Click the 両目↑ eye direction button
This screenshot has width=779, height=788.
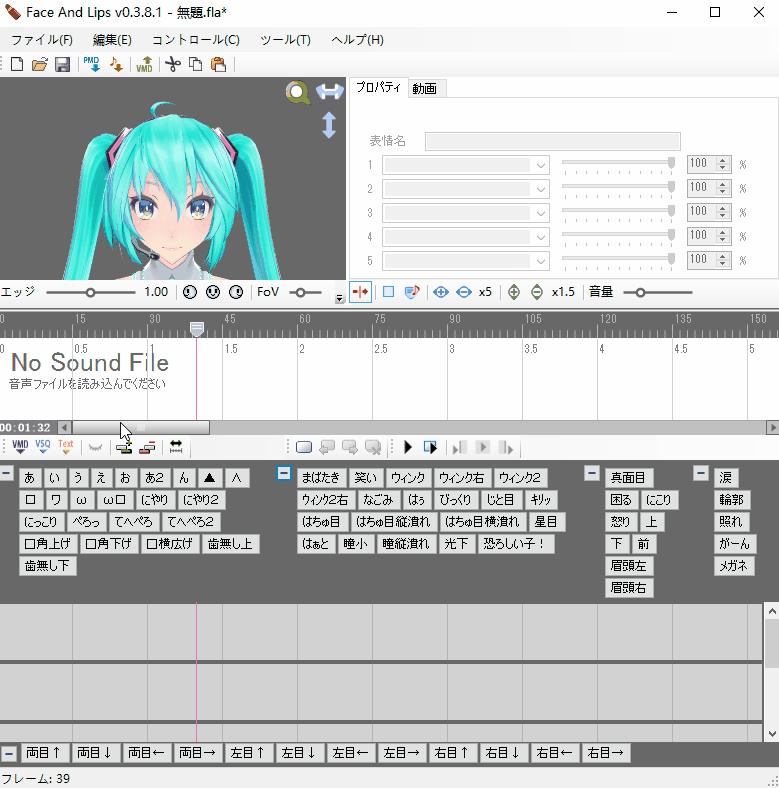point(44,753)
